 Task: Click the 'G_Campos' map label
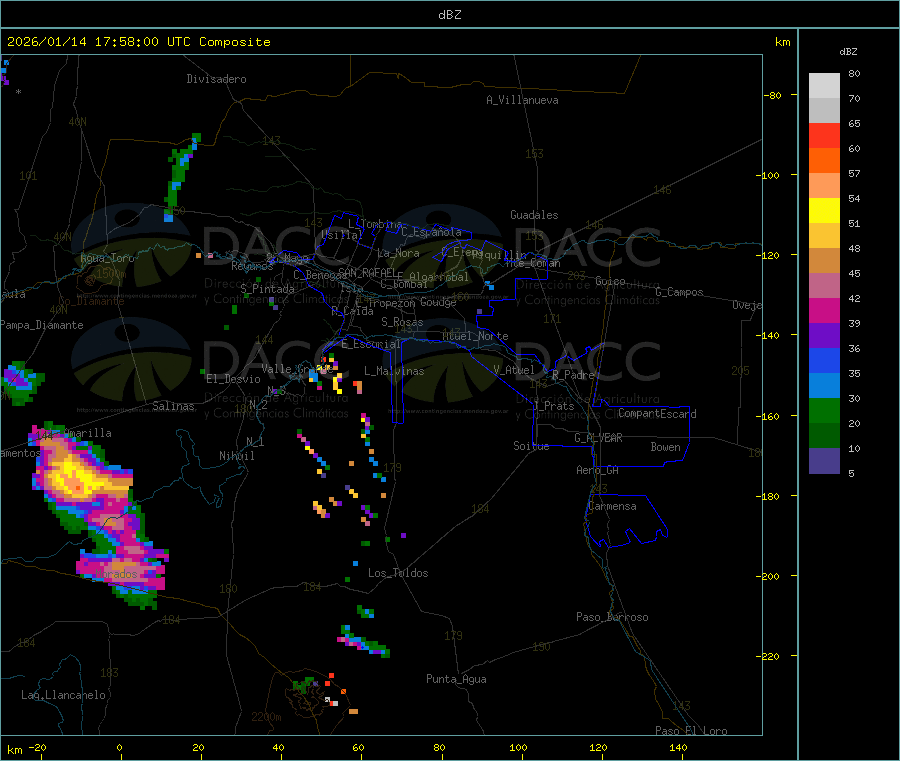(680, 292)
